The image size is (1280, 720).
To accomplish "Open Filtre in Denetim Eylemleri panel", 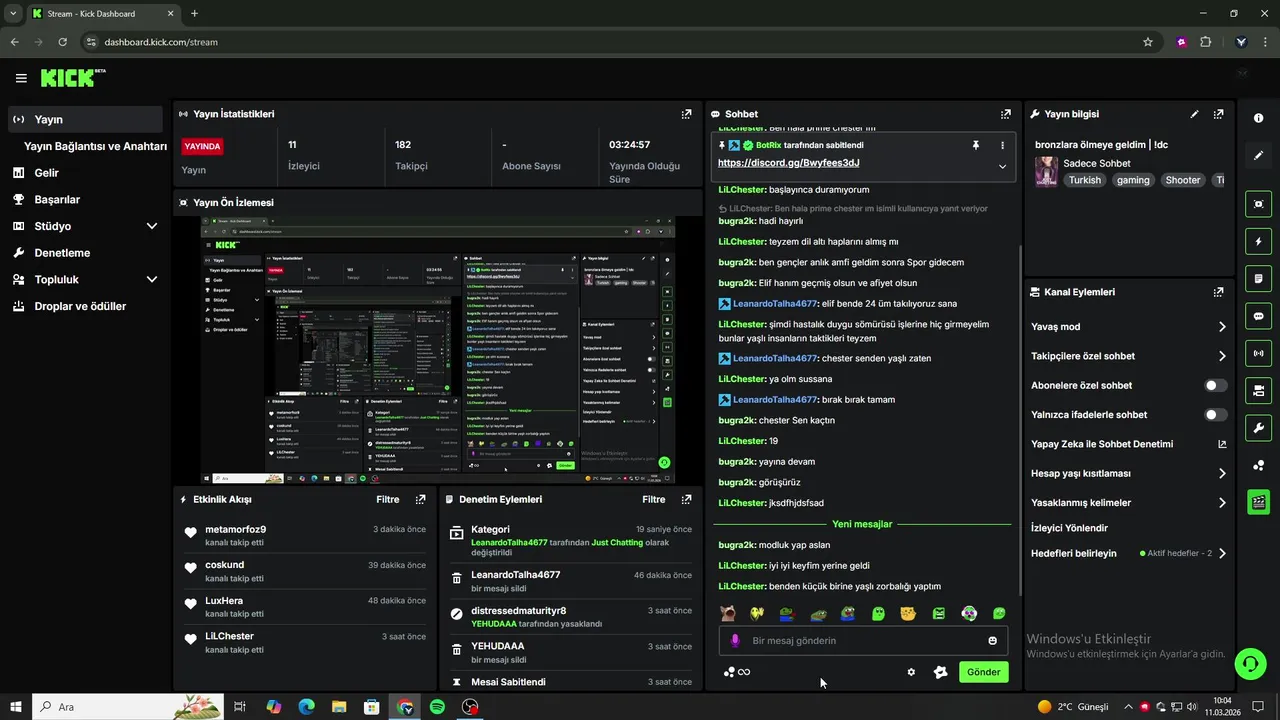I will point(654,499).
